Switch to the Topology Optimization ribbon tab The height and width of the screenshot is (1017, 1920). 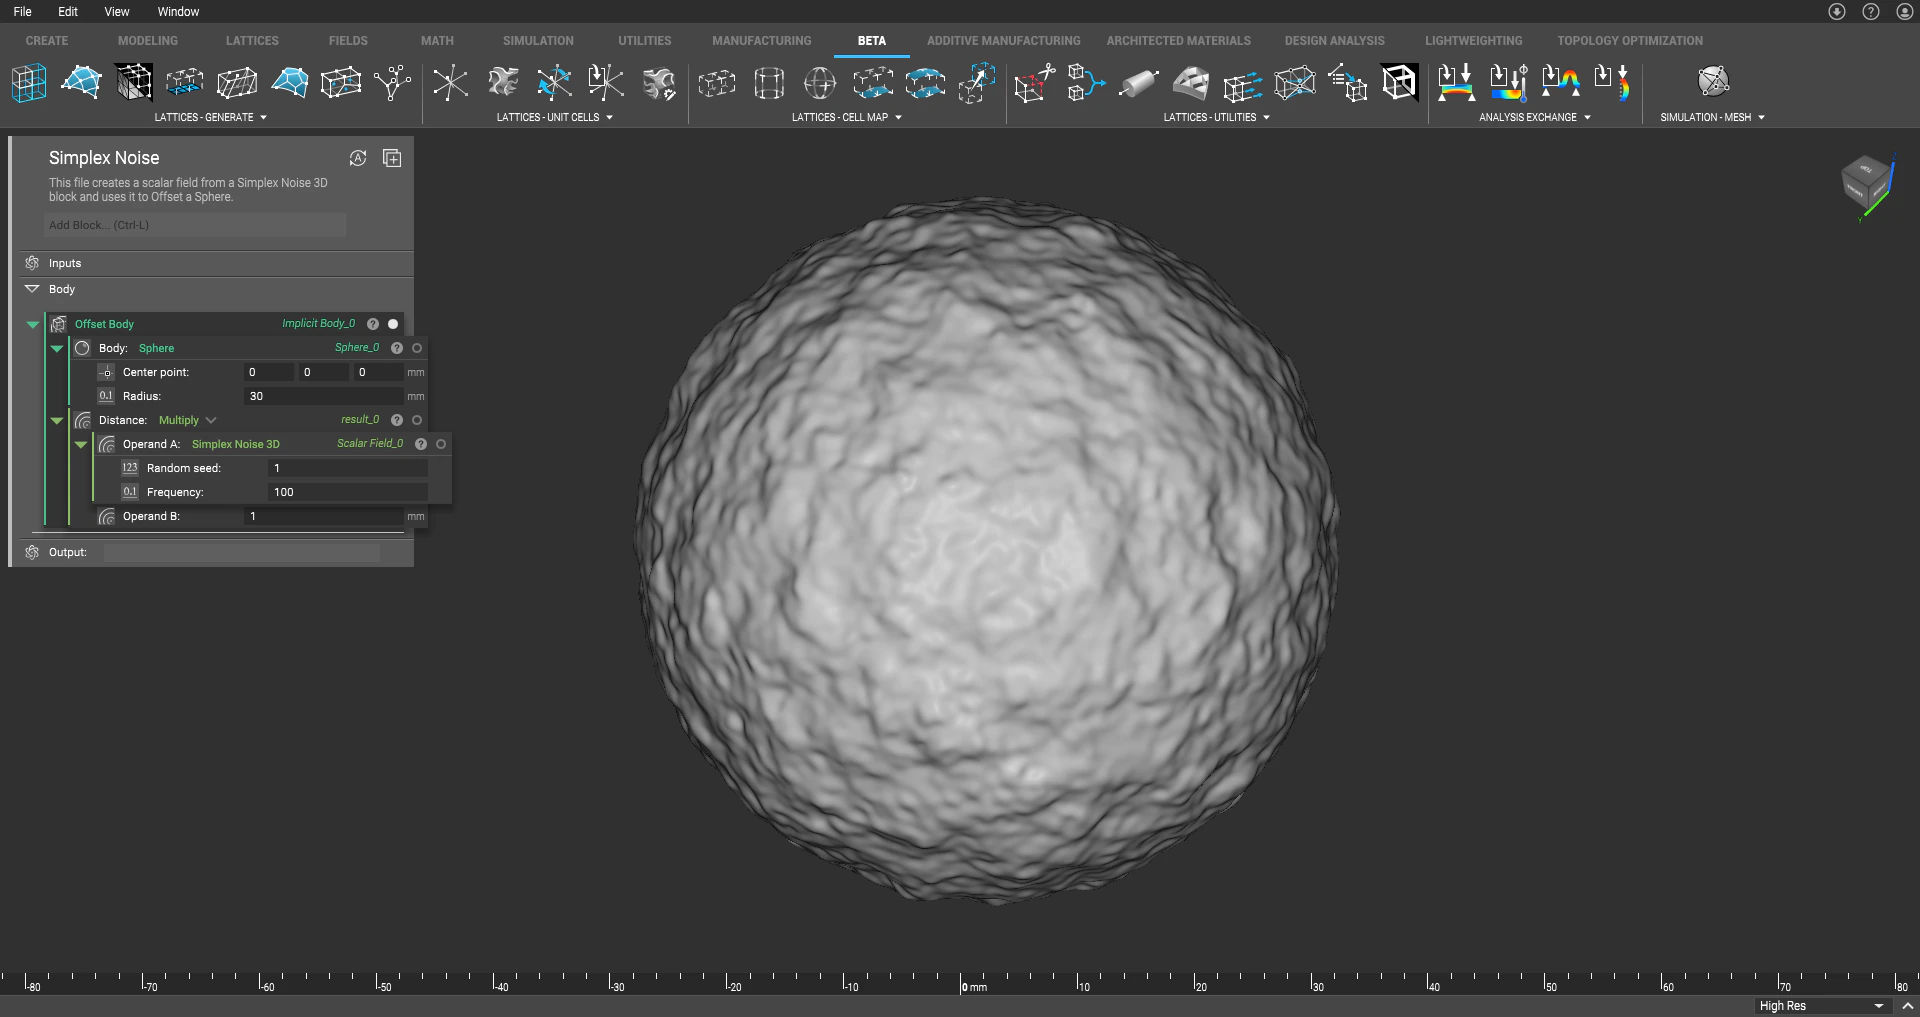(1629, 40)
